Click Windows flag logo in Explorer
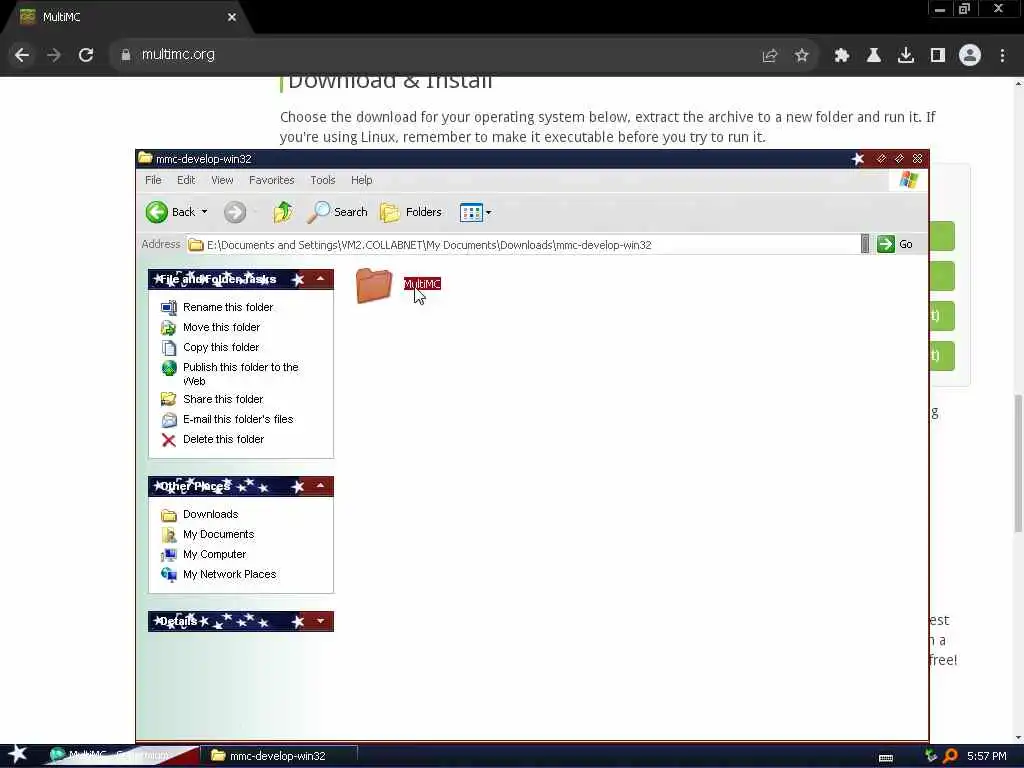Image resolution: width=1024 pixels, height=768 pixels. 908,180
